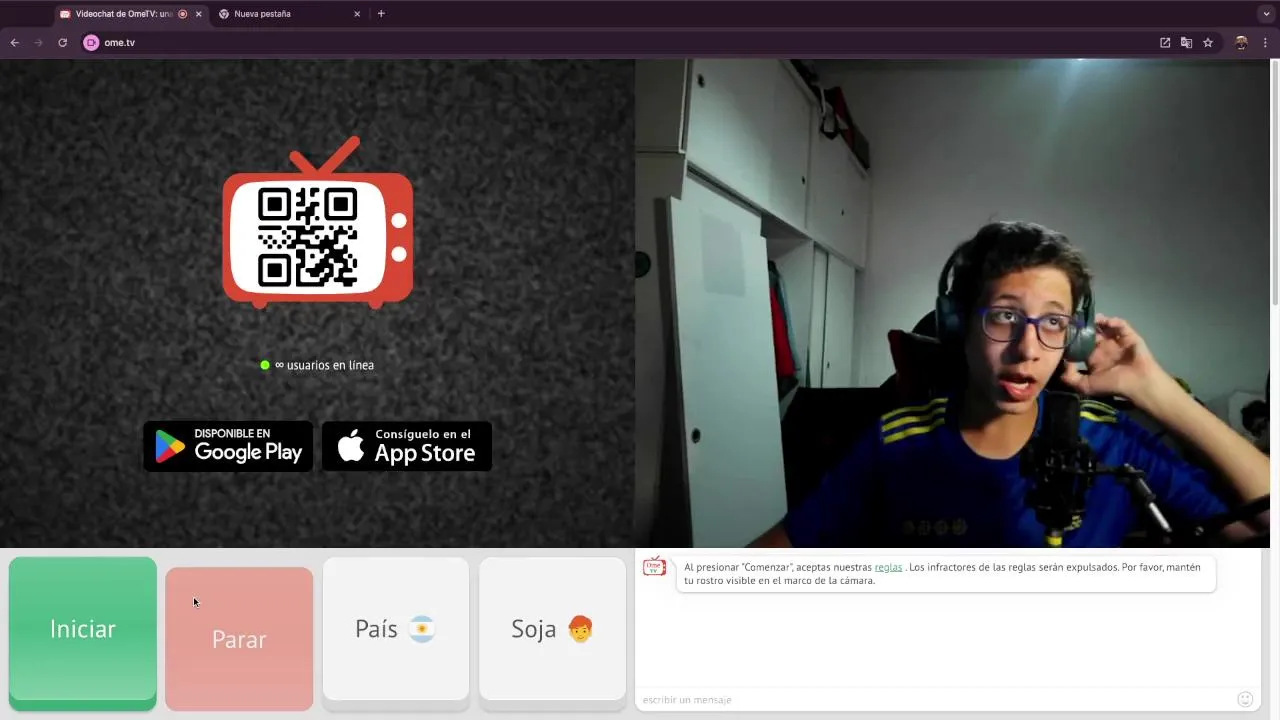Screen dimensions: 1280x720
Task: Click the escribir un mensaje field
Action: pyautogui.click(x=935, y=699)
